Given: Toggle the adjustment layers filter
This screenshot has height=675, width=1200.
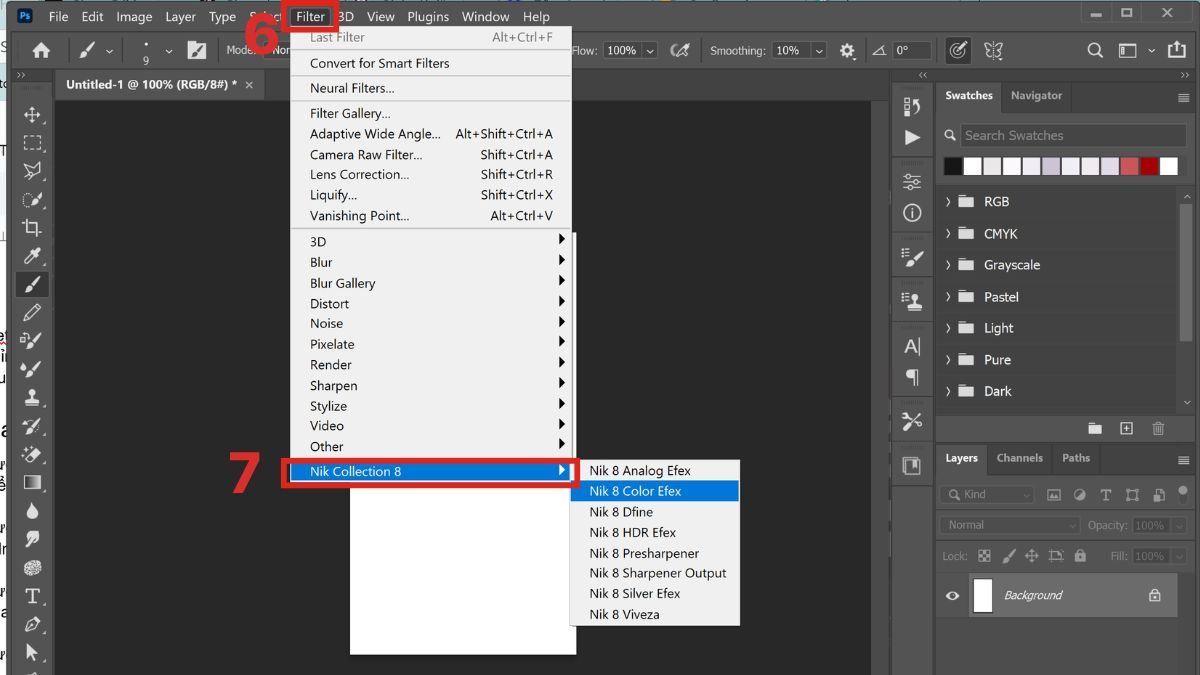Looking at the screenshot, I should 1080,494.
